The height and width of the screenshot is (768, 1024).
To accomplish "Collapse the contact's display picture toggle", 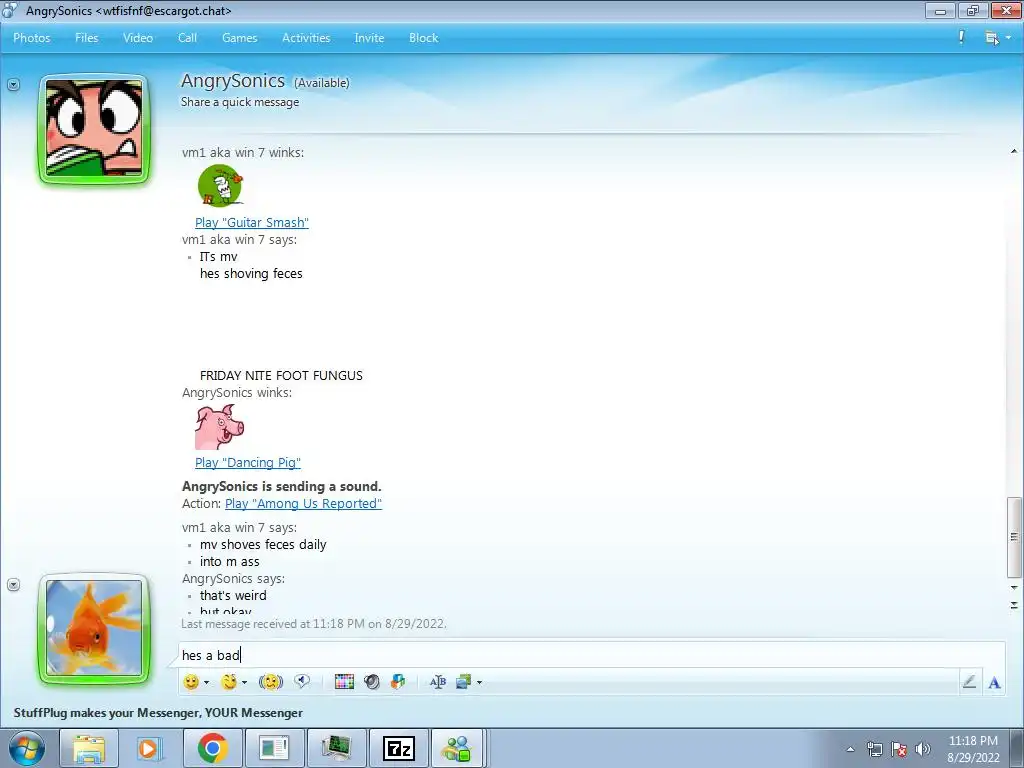I will click(x=14, y=85).
